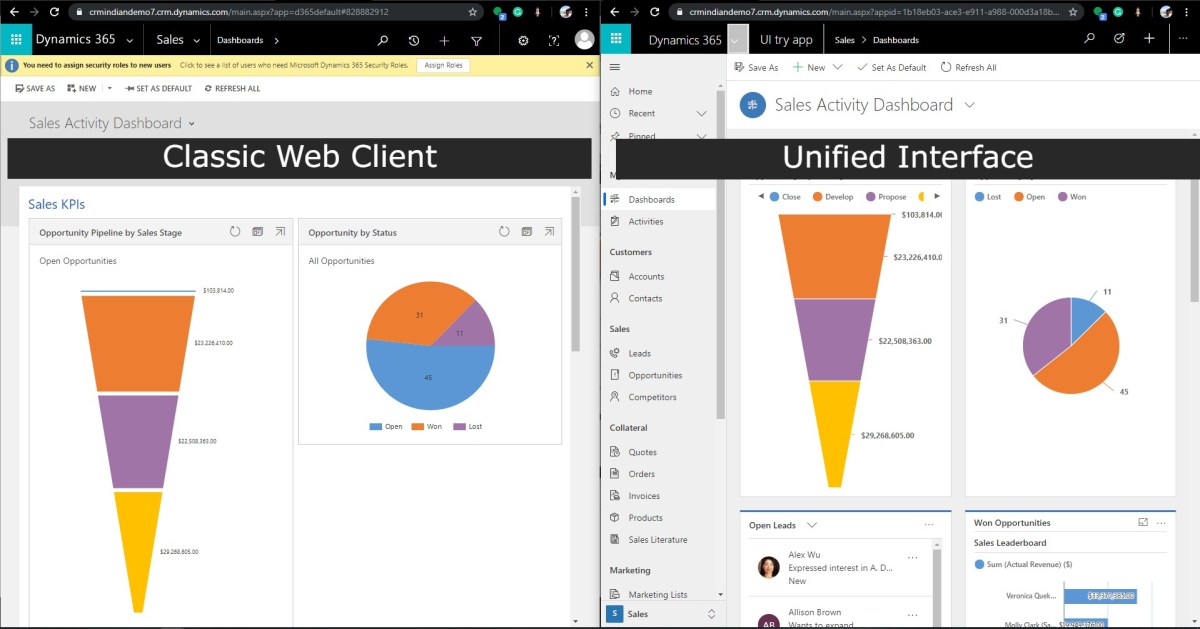Open the Opportunity by Status chart in full view
The height and width of the screenshot is (629, 1200).
(x=549, y=231)
